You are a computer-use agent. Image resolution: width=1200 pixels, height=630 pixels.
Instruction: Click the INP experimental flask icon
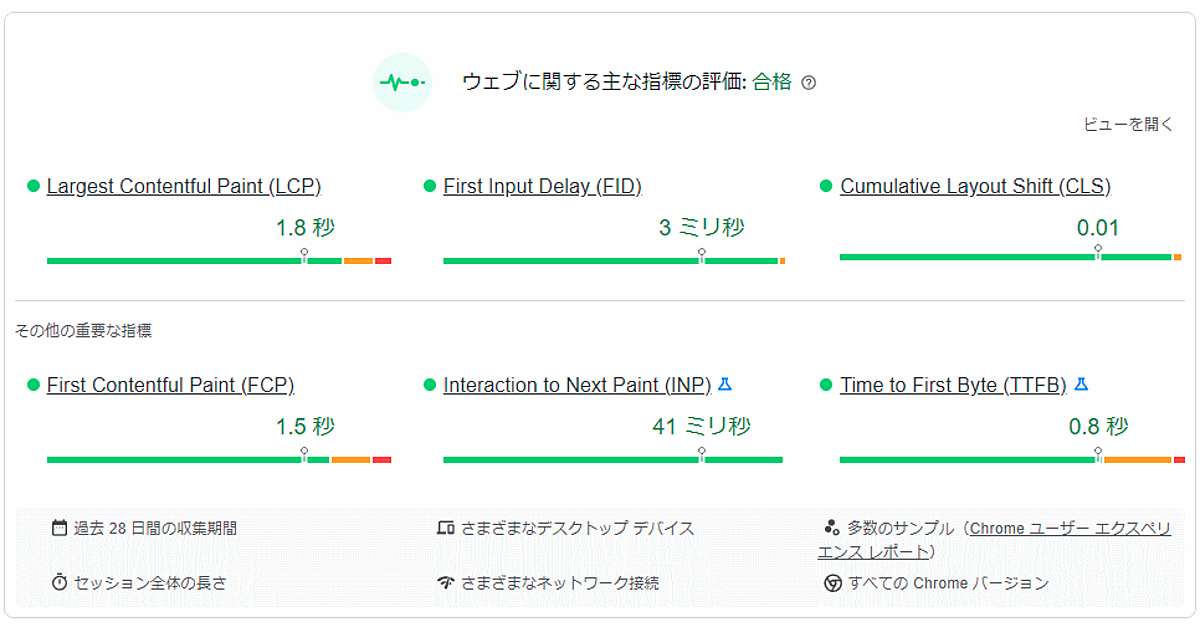[726, 384]
